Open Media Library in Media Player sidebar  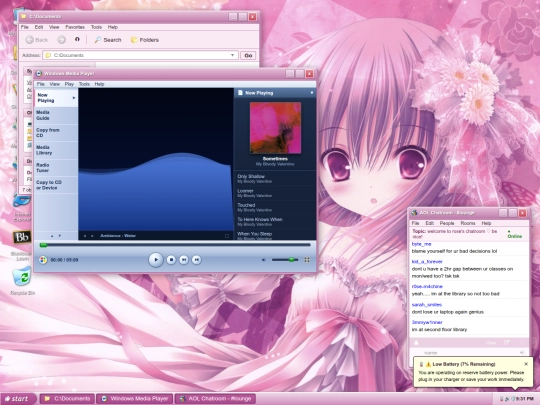[x=55, y=150]
